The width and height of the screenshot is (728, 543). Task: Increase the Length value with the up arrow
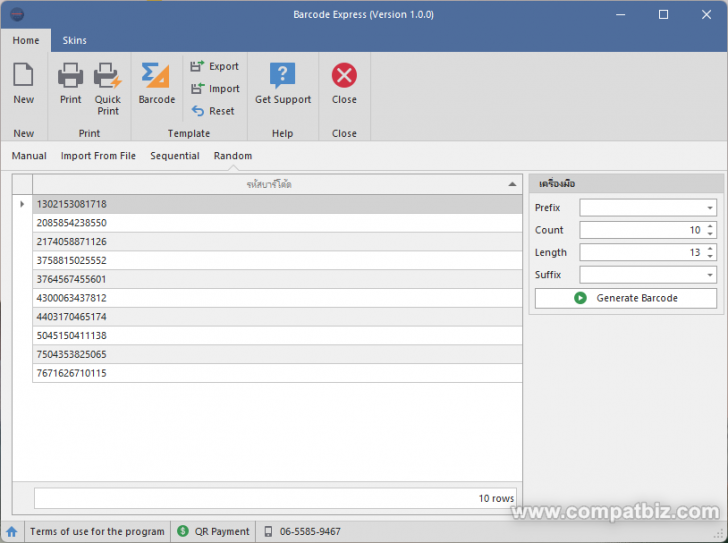(710, 249)
